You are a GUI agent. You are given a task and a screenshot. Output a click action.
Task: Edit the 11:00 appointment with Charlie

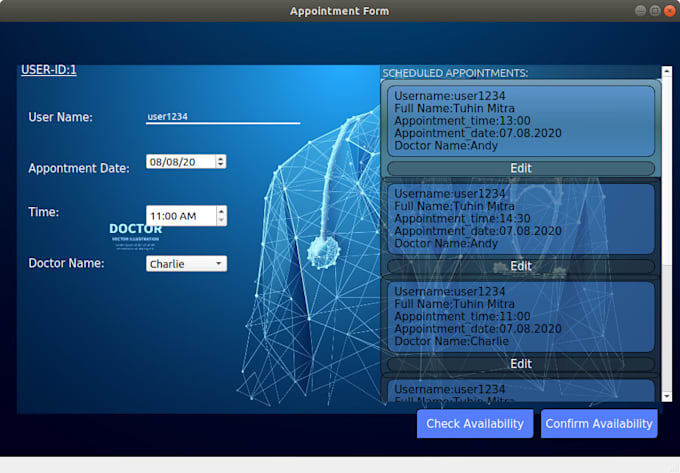pos(521,364)
